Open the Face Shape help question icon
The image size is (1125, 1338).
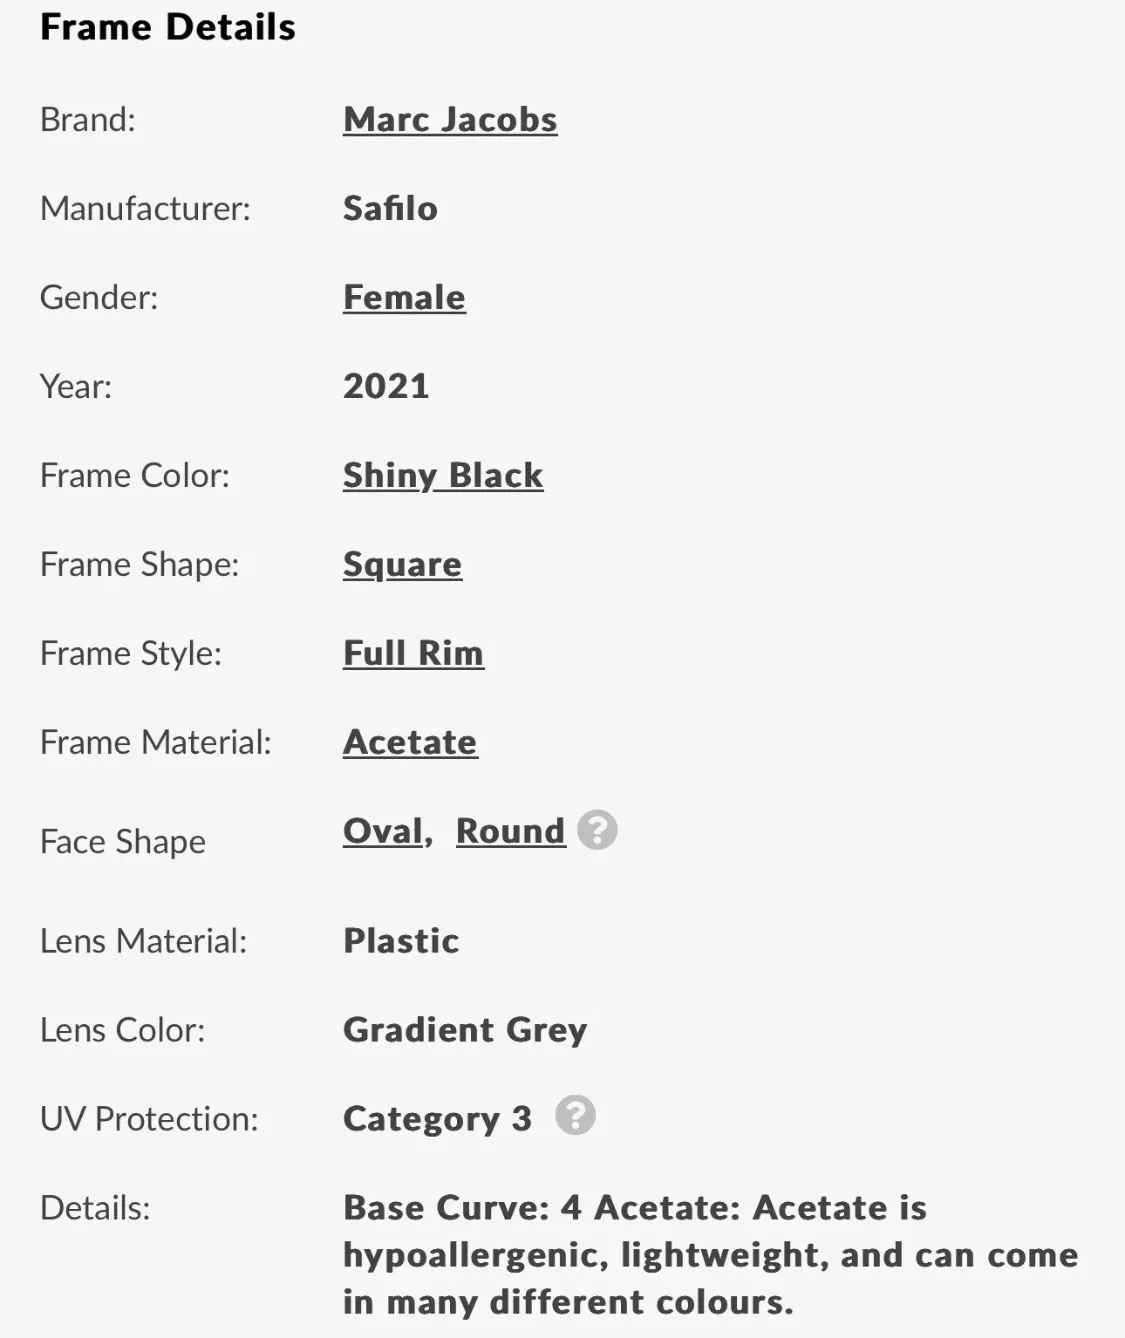click(597, 830)
